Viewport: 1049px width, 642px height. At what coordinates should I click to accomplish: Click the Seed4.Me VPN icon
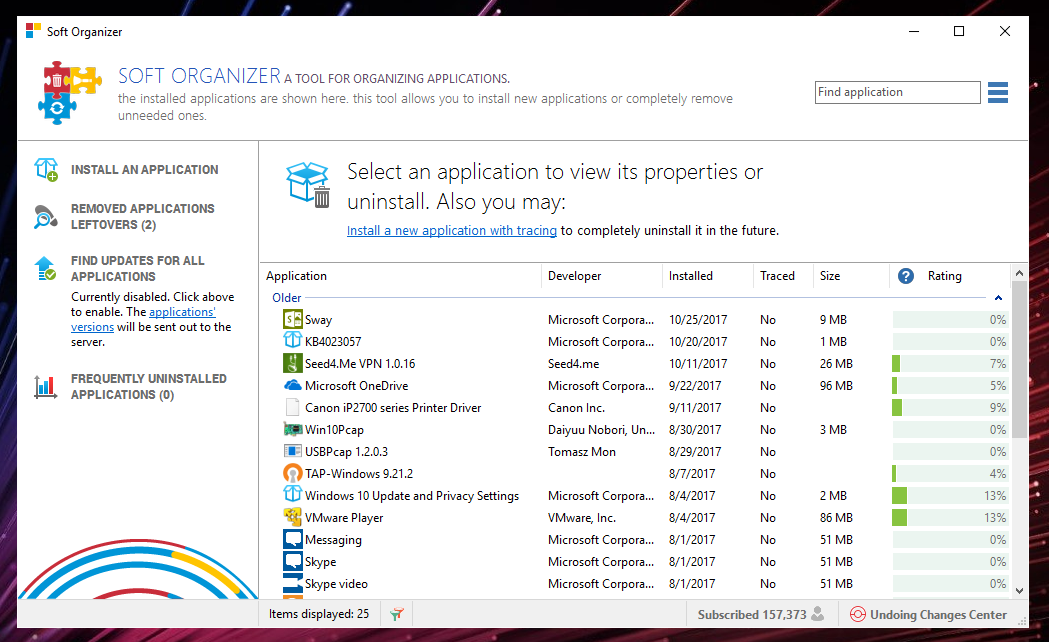tap(292, 363)
